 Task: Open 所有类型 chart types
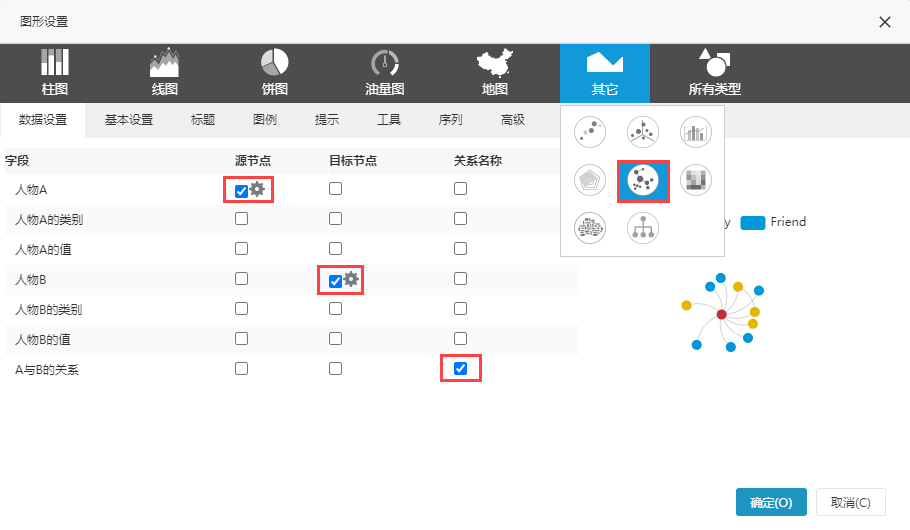[x=714, y=74]
